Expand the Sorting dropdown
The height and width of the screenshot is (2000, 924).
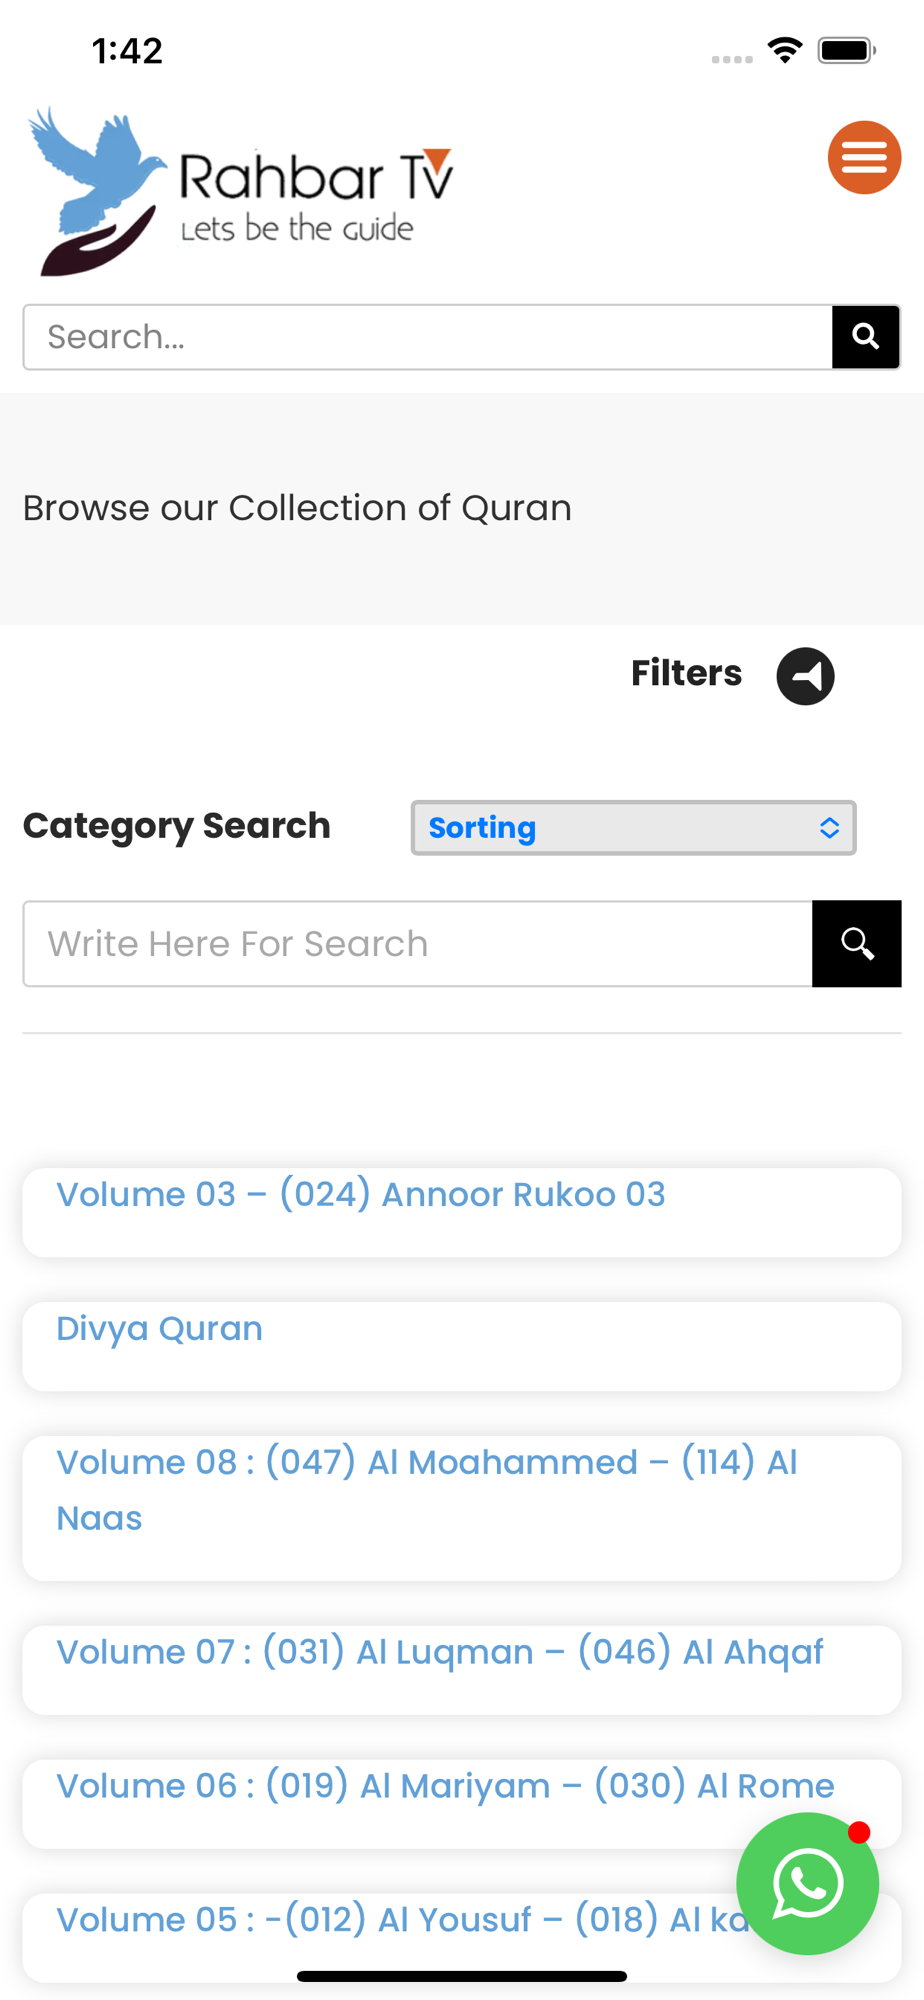(633, 828)
